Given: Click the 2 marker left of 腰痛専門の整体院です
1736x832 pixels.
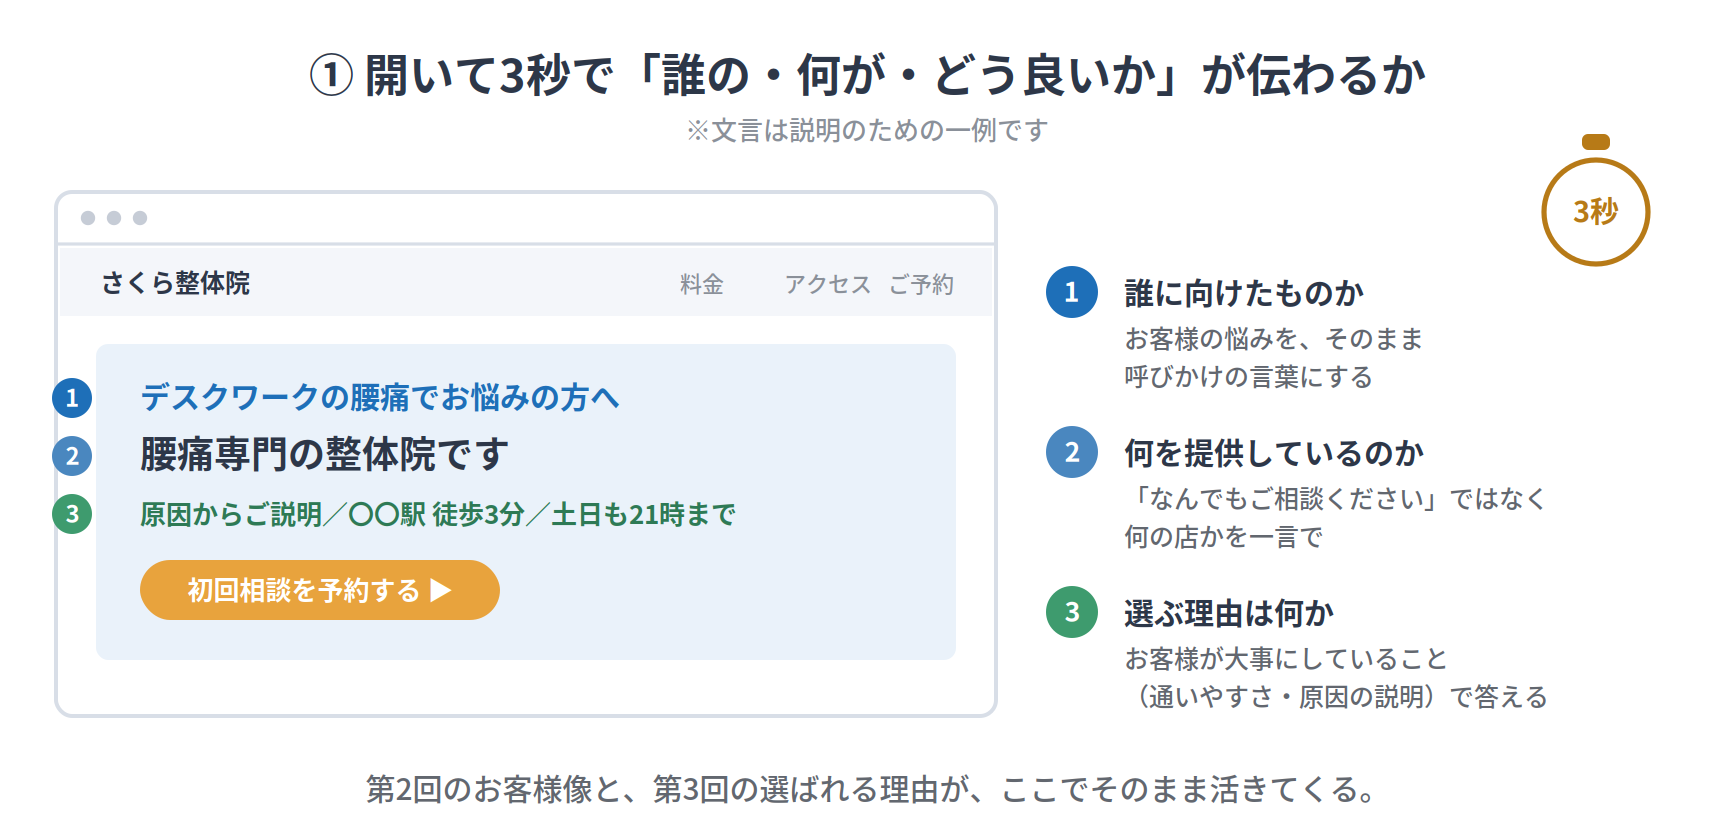Looking at the screenshot, I should [72, 456].
